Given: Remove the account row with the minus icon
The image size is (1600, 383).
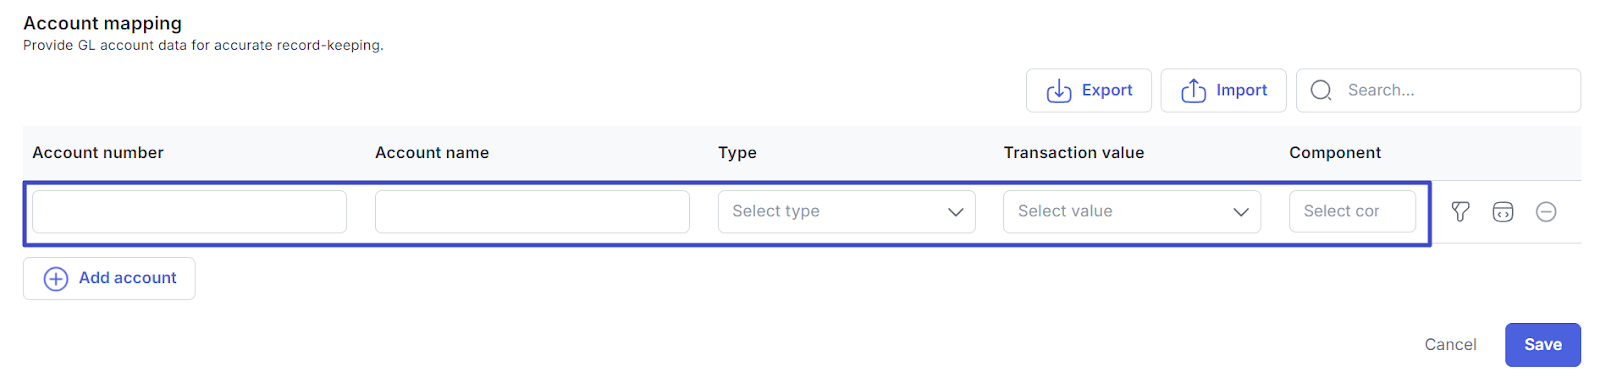Looking at the screenshot, I should 1546,211.
